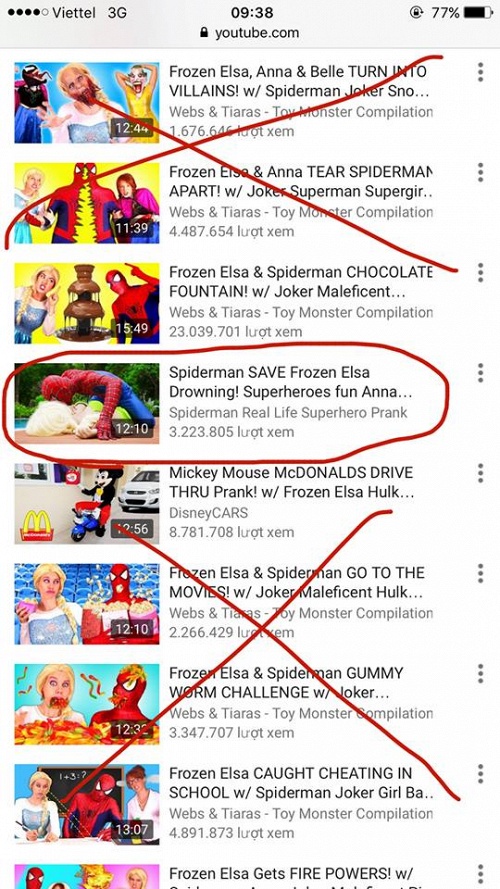
Task: Open three-dot menu for GUMMY WORM CHALLENGE video
Action: coord(480,674)
